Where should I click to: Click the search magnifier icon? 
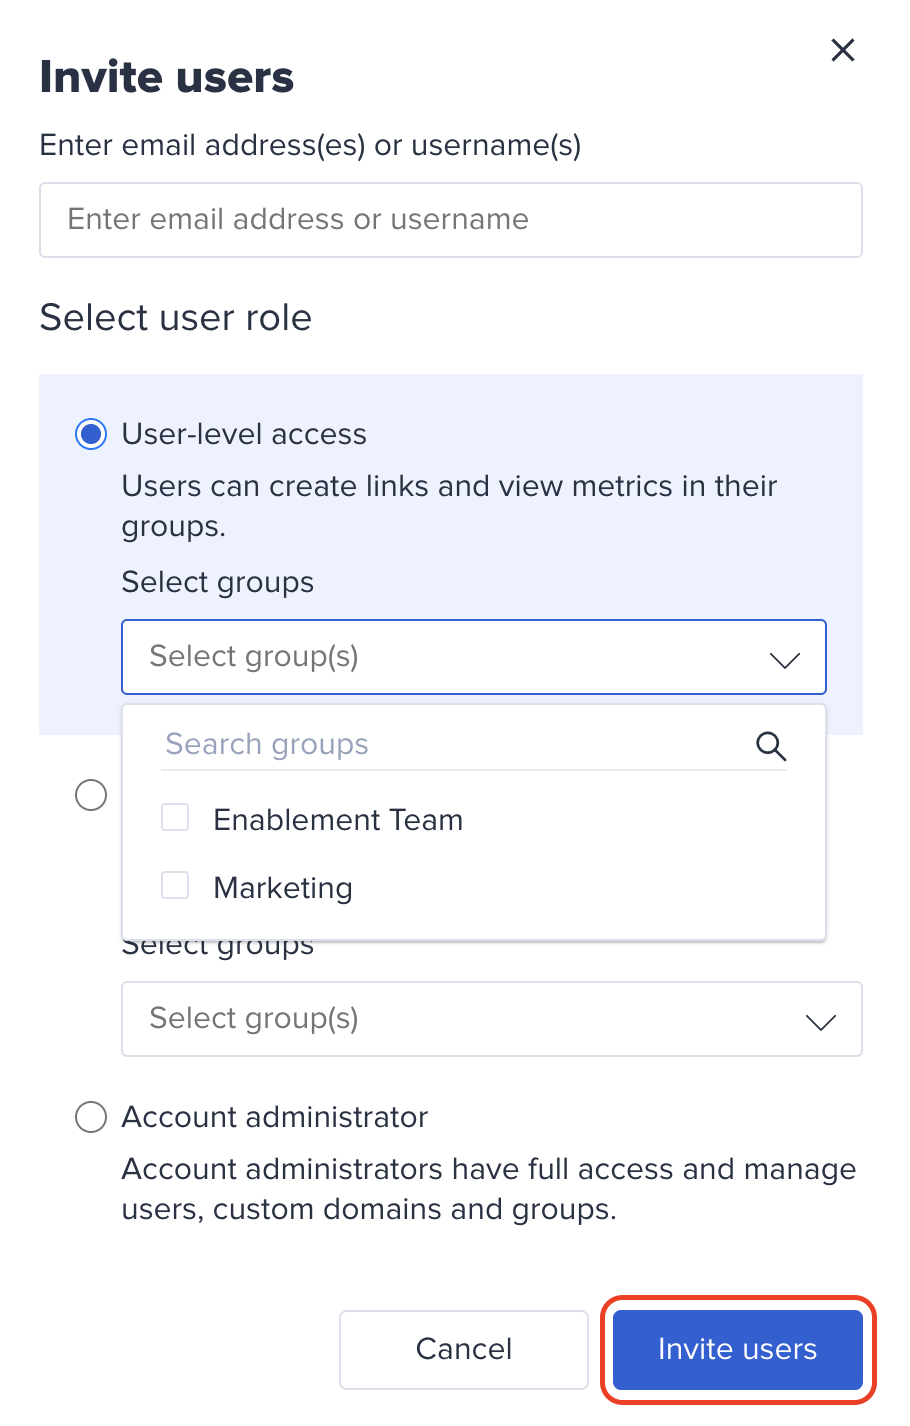pos(771,745)
